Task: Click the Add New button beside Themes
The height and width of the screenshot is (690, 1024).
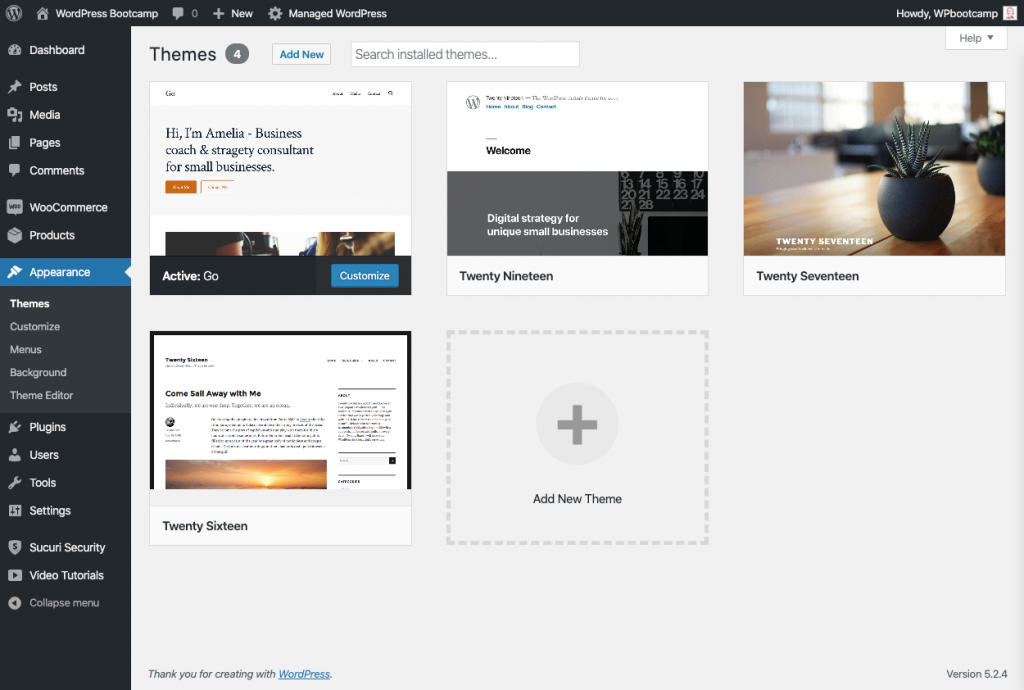Action: 301,54
